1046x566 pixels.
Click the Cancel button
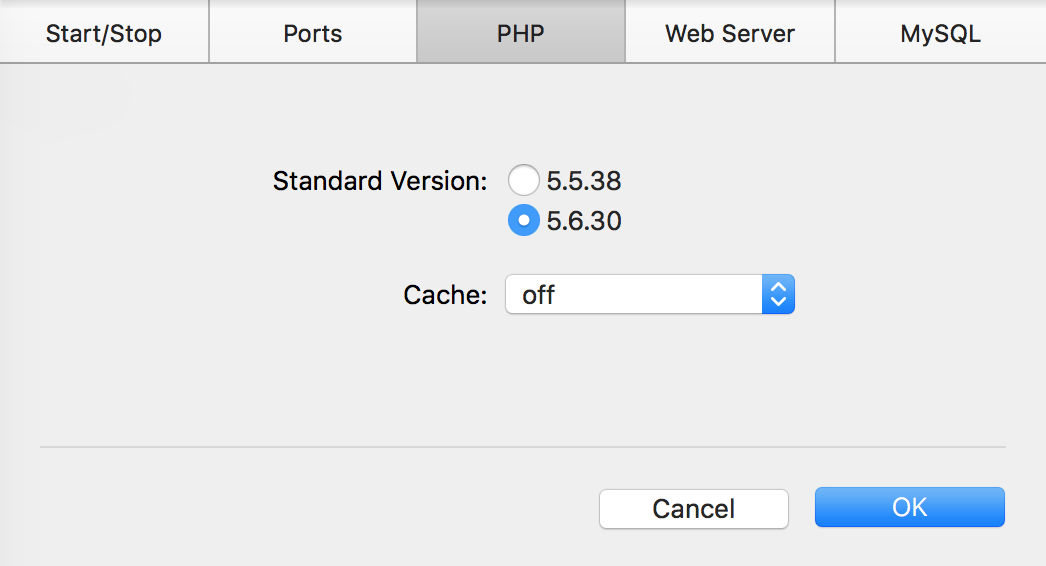693,508
